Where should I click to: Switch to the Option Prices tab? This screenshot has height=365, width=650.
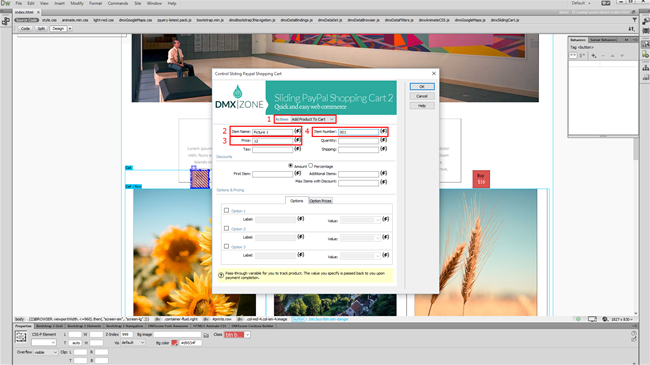320,201
